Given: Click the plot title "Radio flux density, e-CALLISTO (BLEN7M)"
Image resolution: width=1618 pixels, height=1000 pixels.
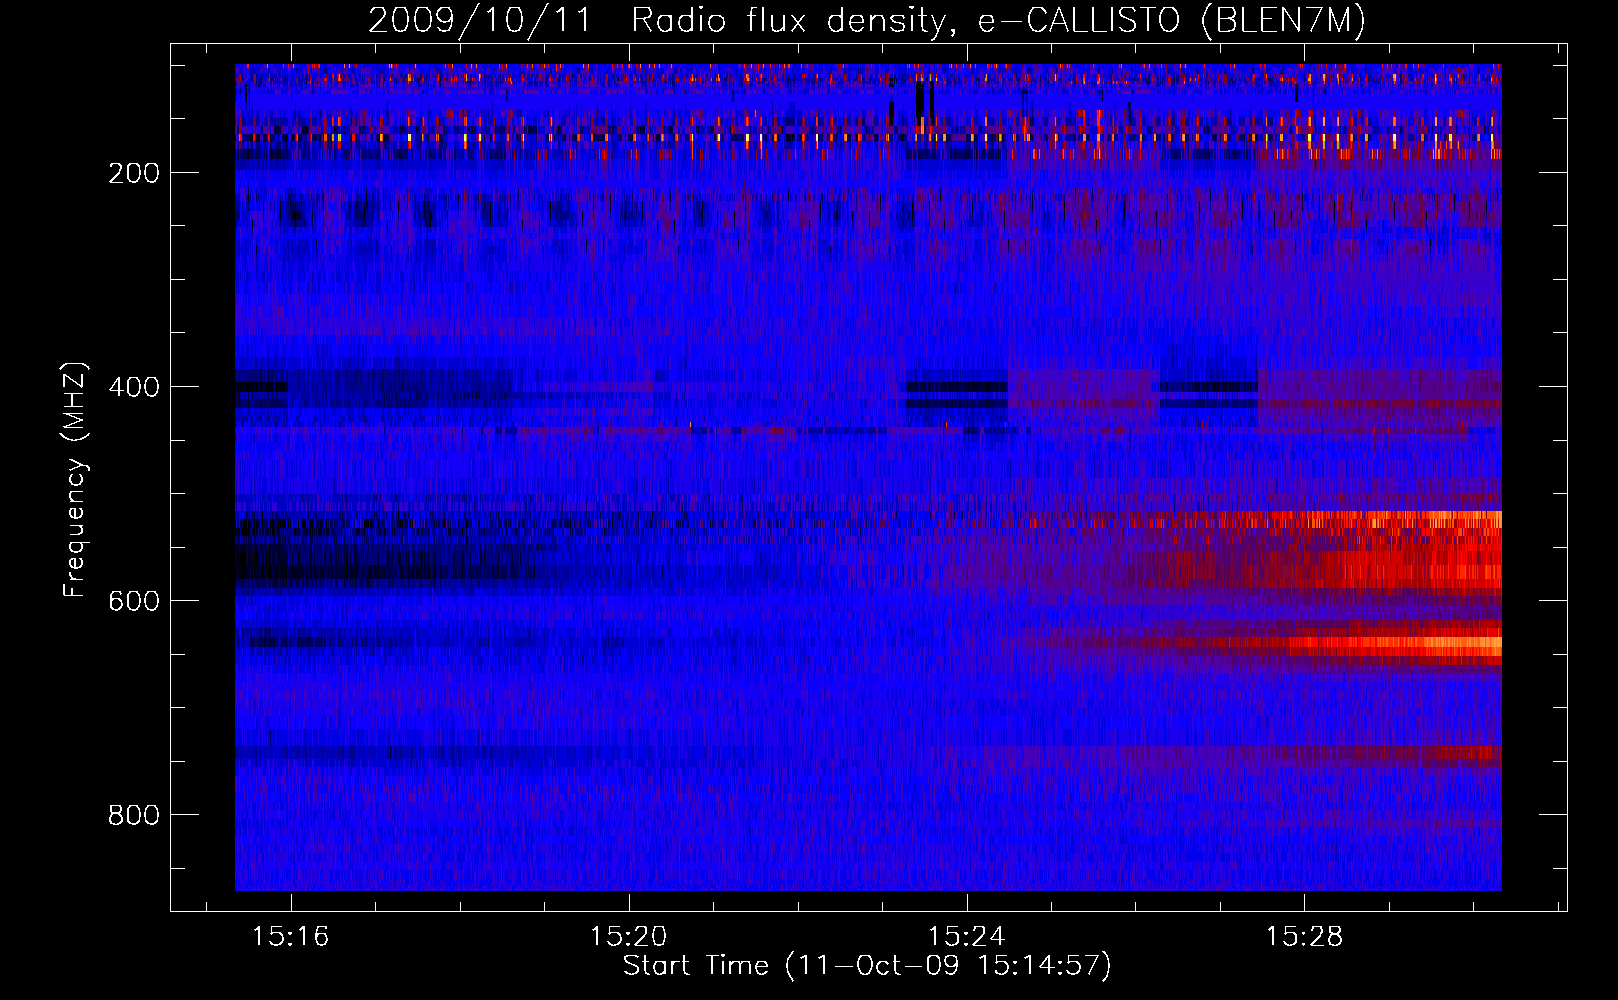Looking at the screenshot, I should point(998,21).
